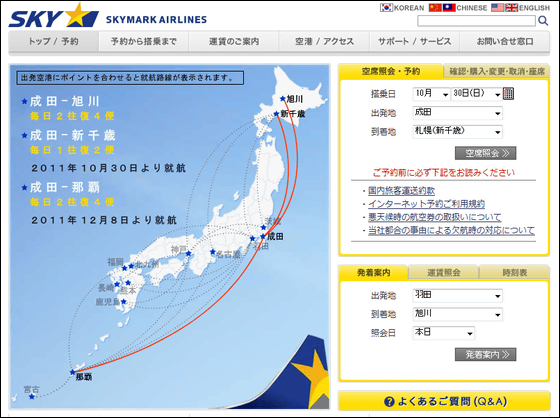Click the 旭川 airport star on map
560x418 pixels.
point(282,98)
